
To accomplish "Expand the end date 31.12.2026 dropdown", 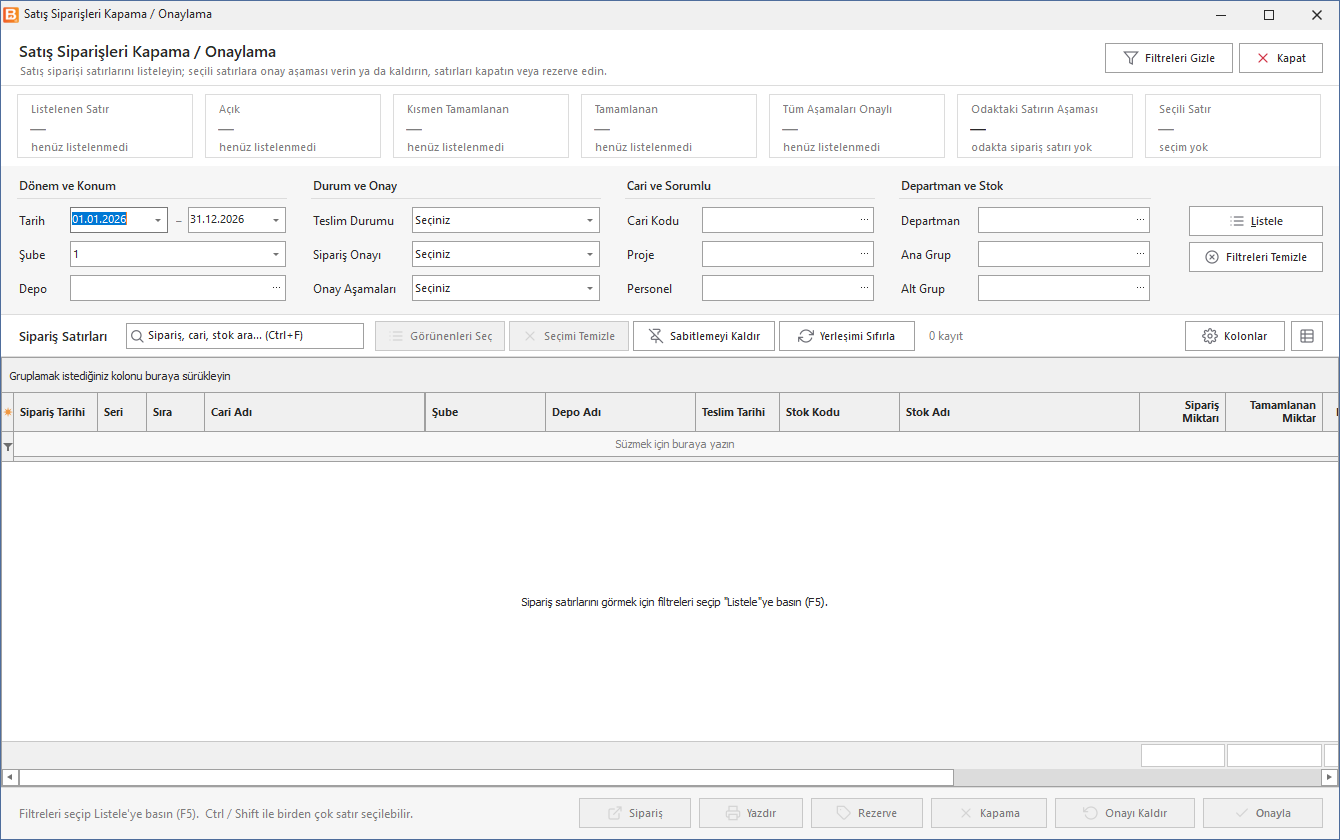I will click(276, 220).
